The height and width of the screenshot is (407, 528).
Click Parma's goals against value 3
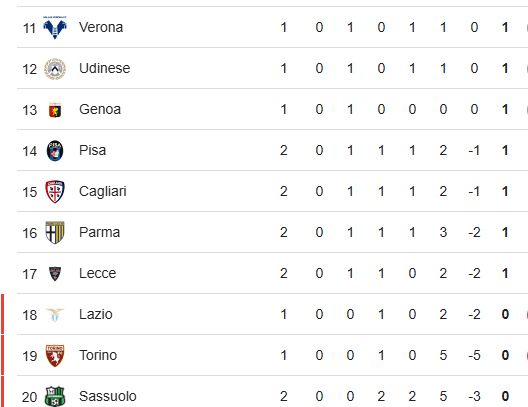pyautogui.click(x=443, y=232)
